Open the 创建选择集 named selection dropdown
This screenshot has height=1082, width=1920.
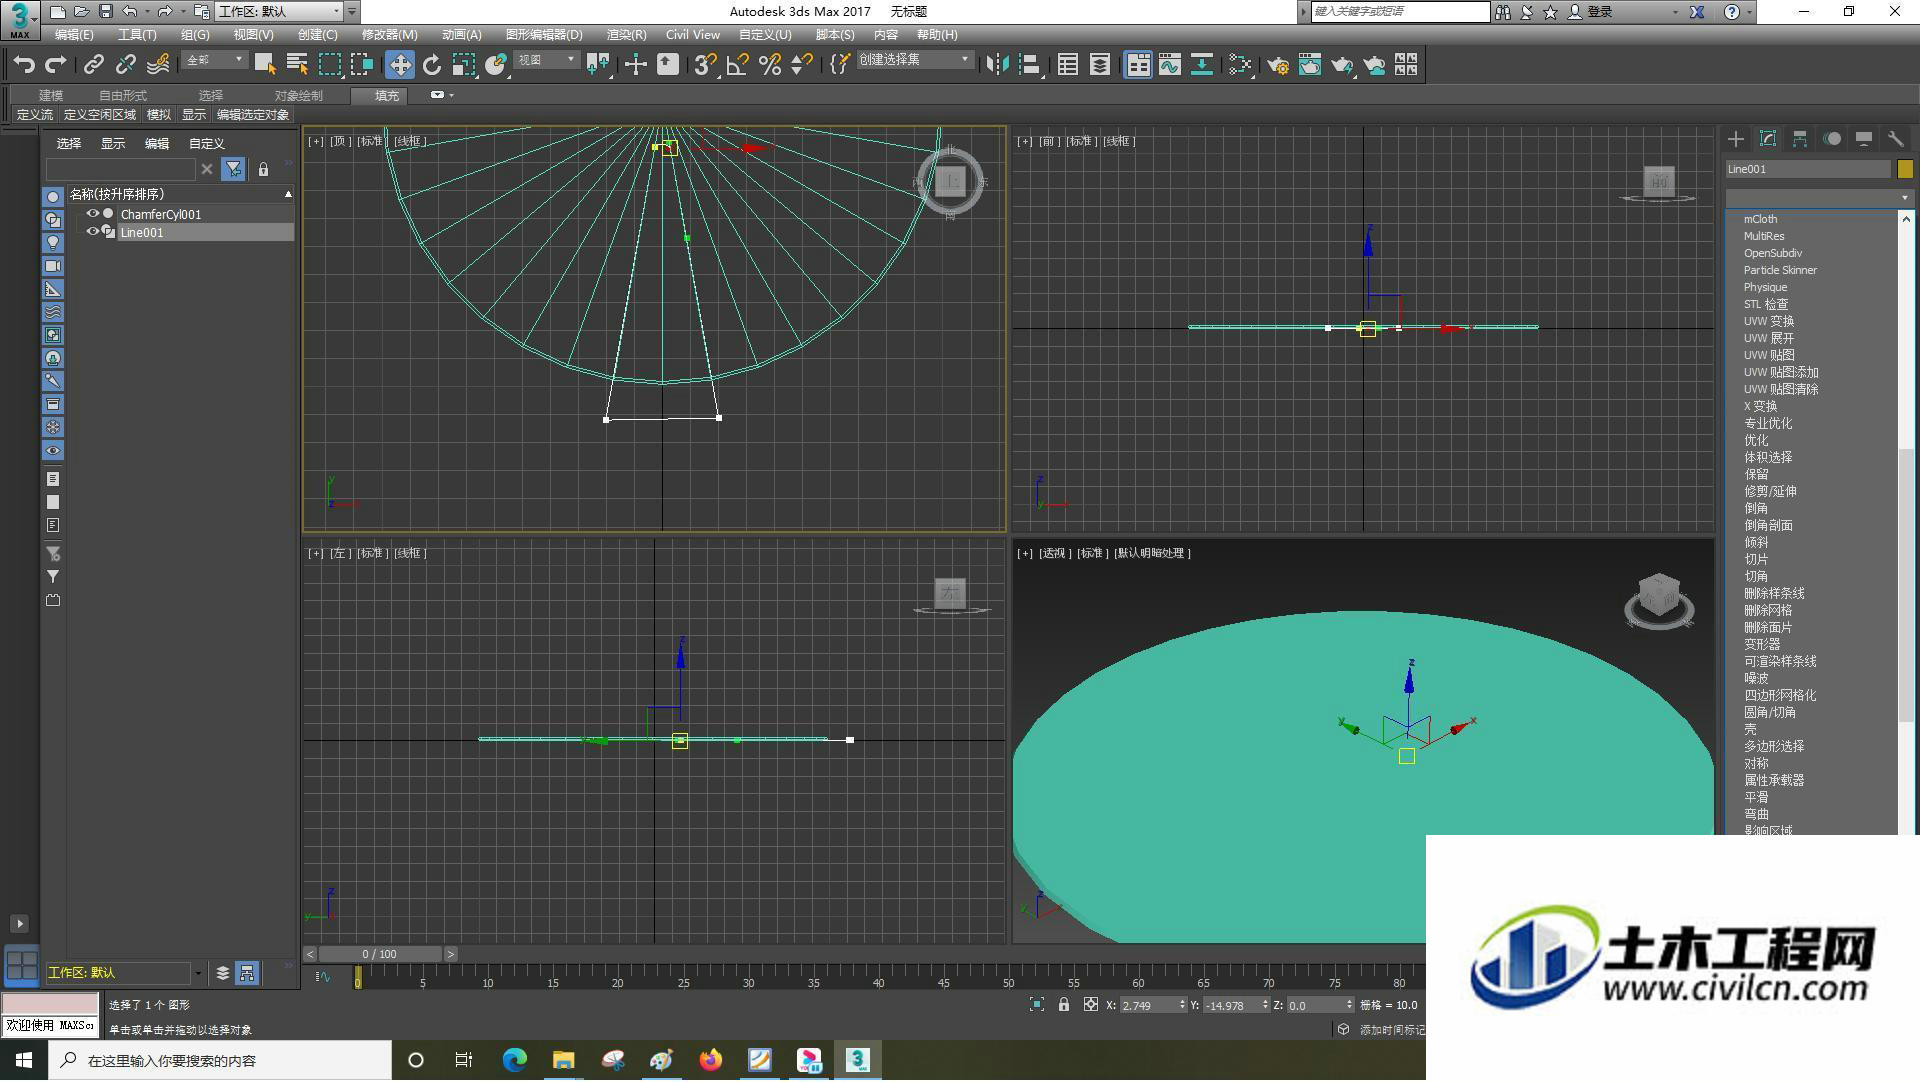(914, 60)
